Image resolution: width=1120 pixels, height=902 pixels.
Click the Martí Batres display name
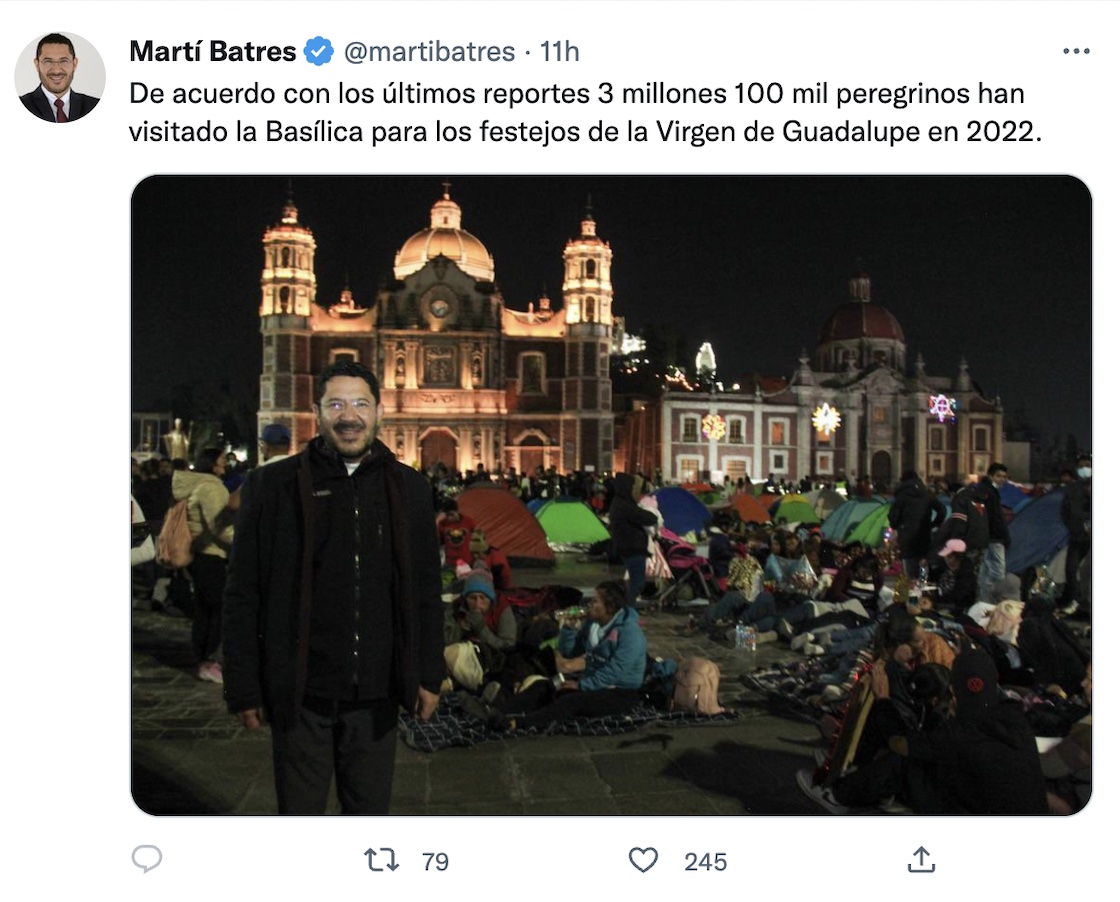[x=213, y=51]
